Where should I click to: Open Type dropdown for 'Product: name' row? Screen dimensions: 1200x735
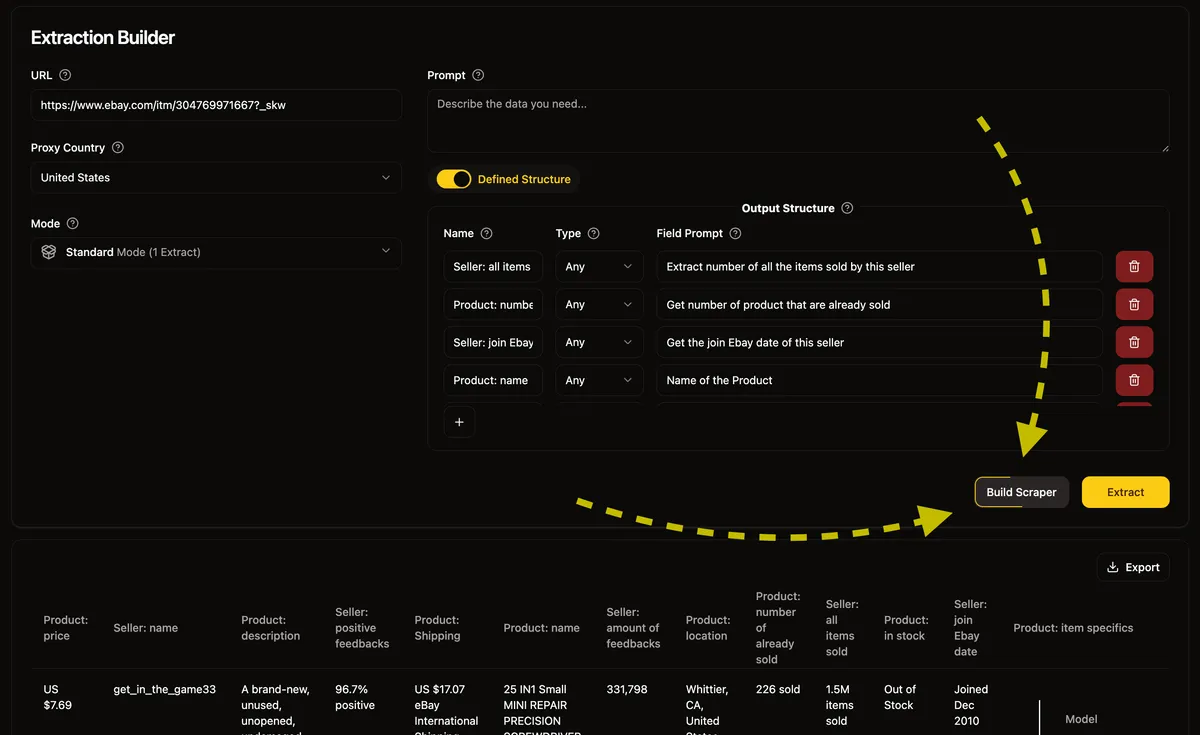click(x=599, y=380)
